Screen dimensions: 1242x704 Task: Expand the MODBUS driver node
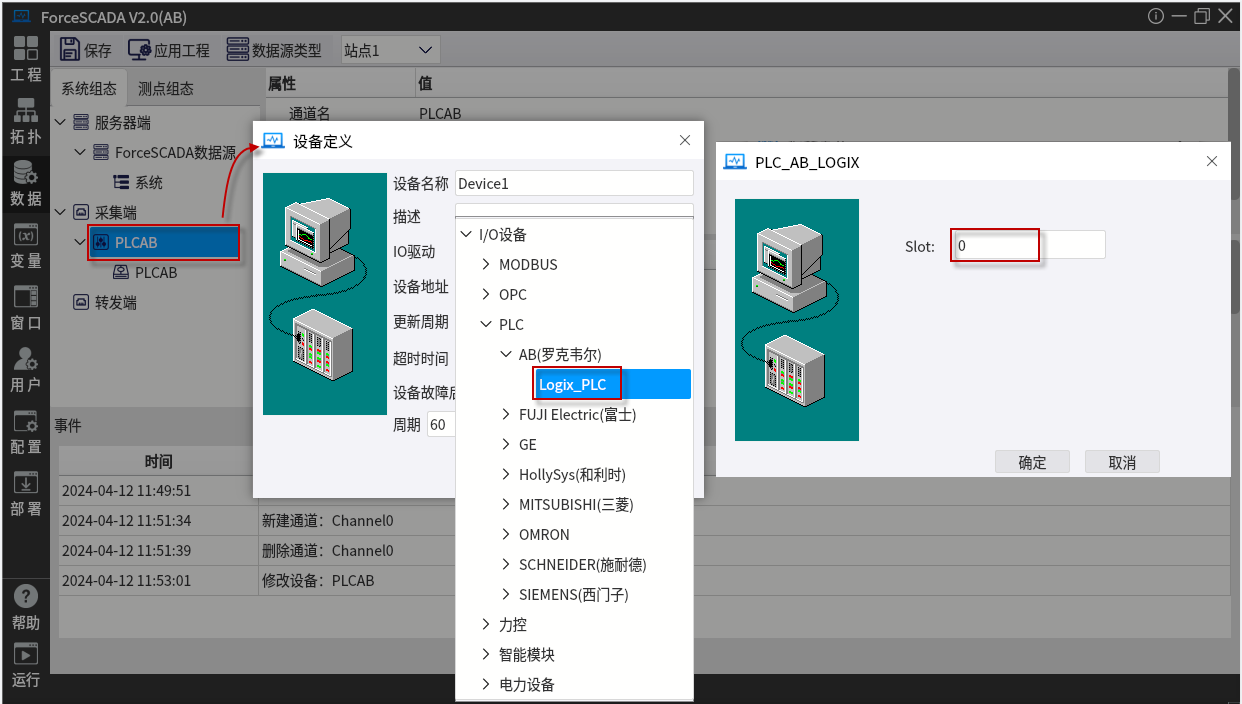tap(486, 265)
